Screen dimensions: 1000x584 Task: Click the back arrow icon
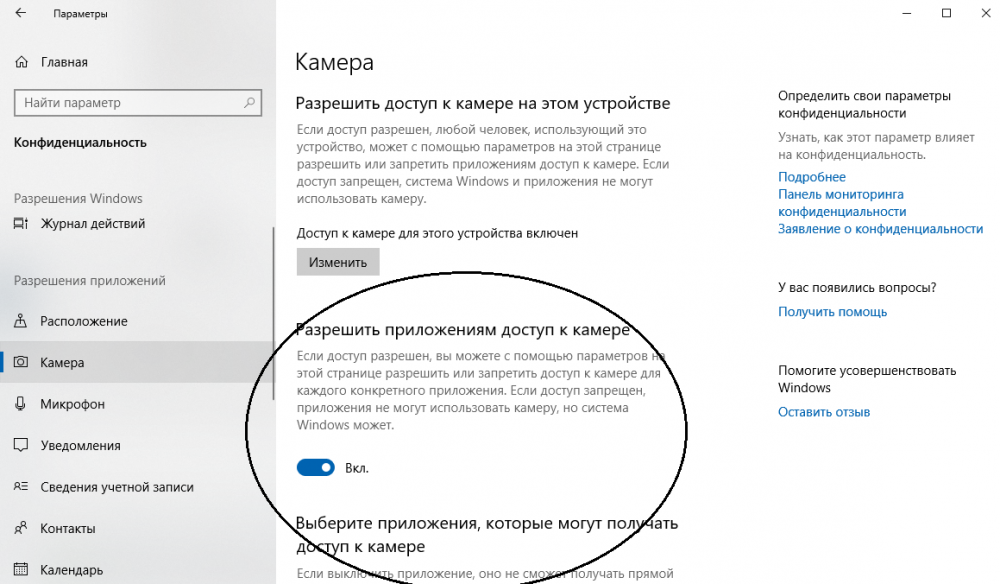20,13
